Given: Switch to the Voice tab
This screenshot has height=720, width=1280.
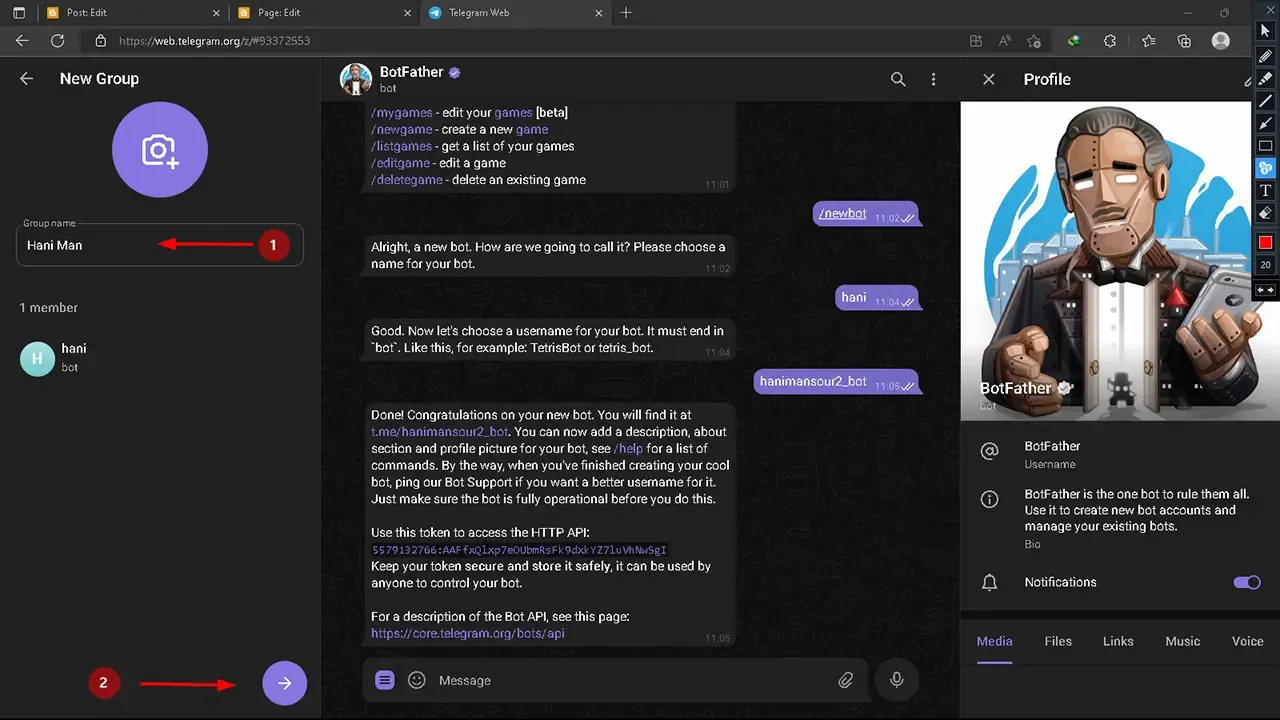Looking at the screenshot, I should 1248,641.
